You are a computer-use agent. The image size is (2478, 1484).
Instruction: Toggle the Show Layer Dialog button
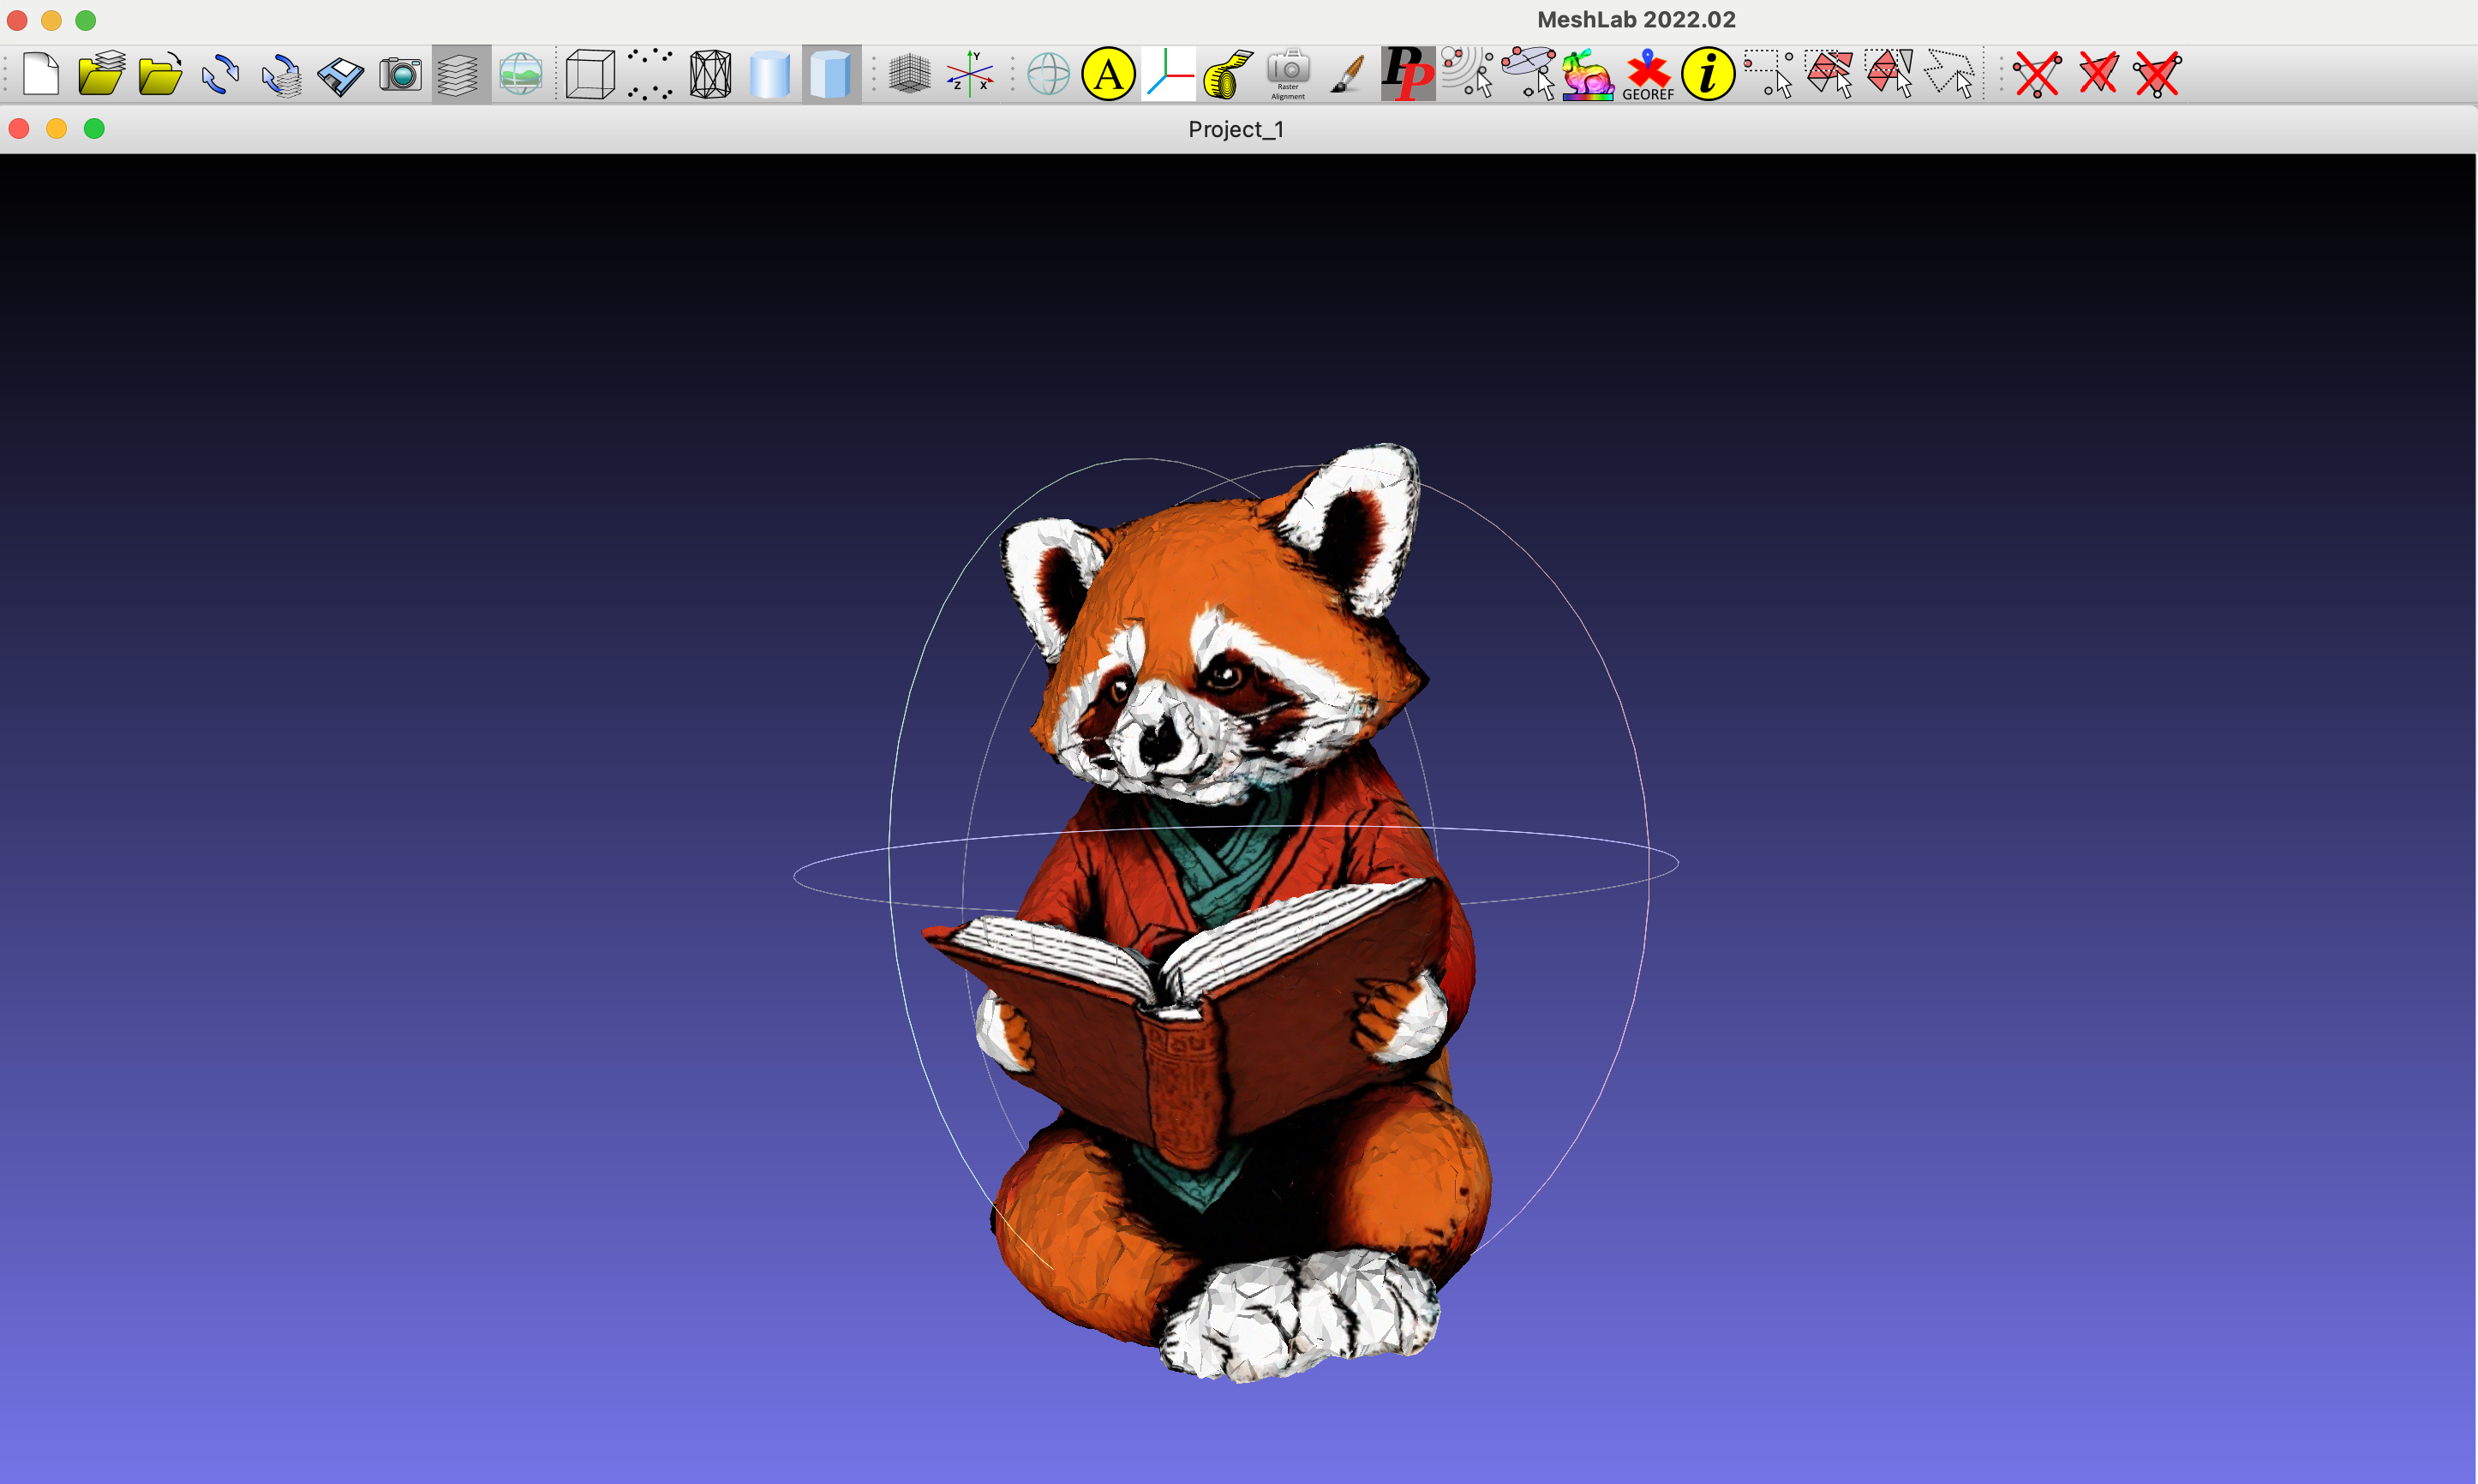pyautogui.click(x=460, y=74)
